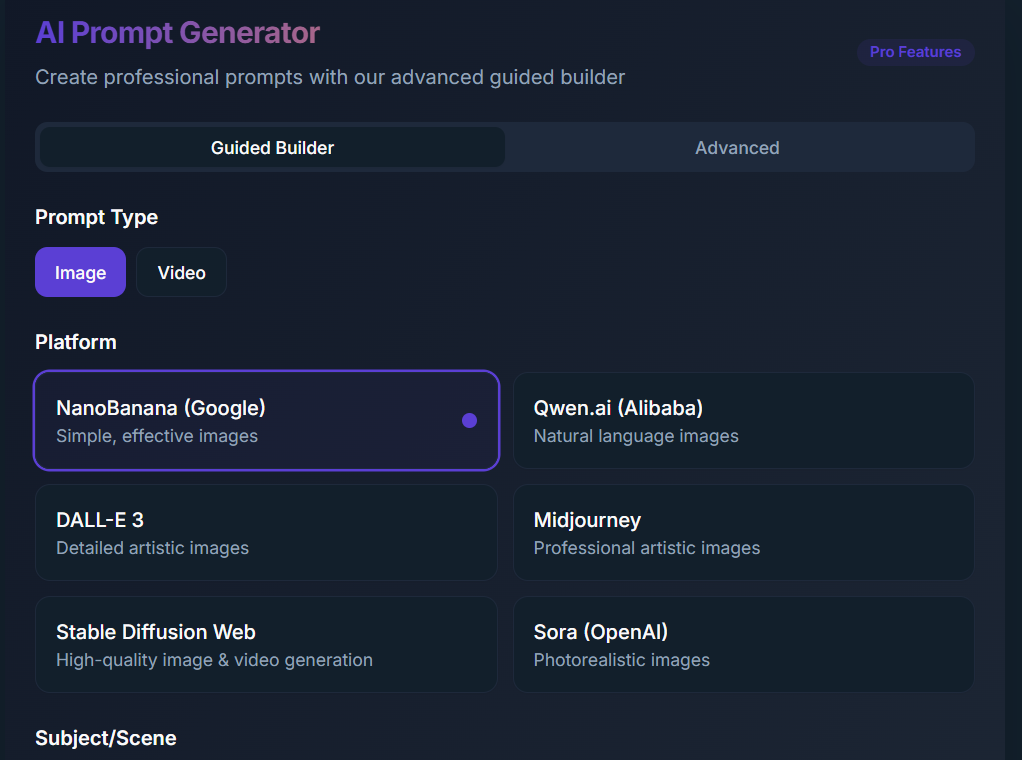
Task: Click the Prompt Type section label
Action: point(96,217)
